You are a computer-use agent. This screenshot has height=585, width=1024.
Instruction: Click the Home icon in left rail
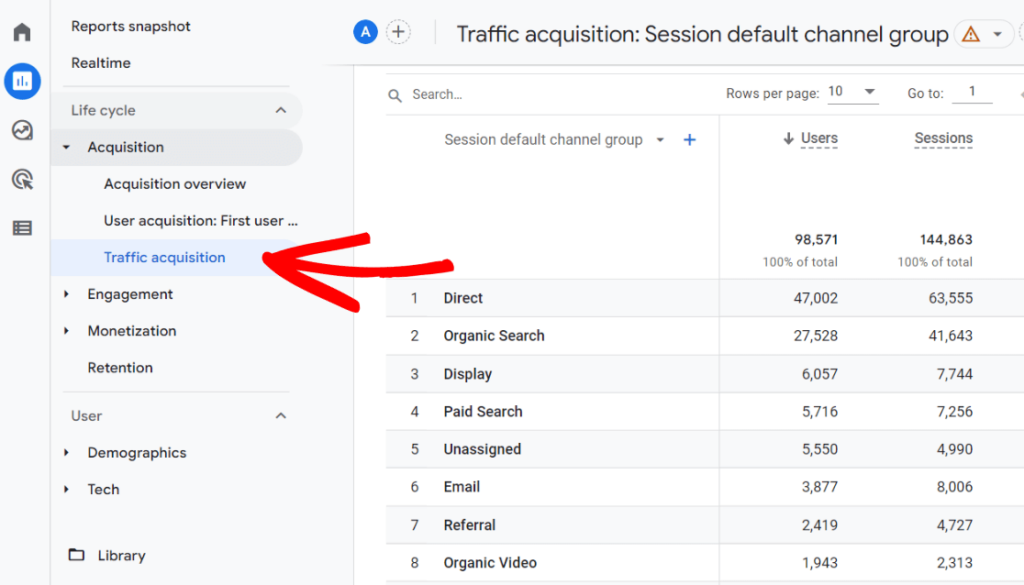coord(22,32)
